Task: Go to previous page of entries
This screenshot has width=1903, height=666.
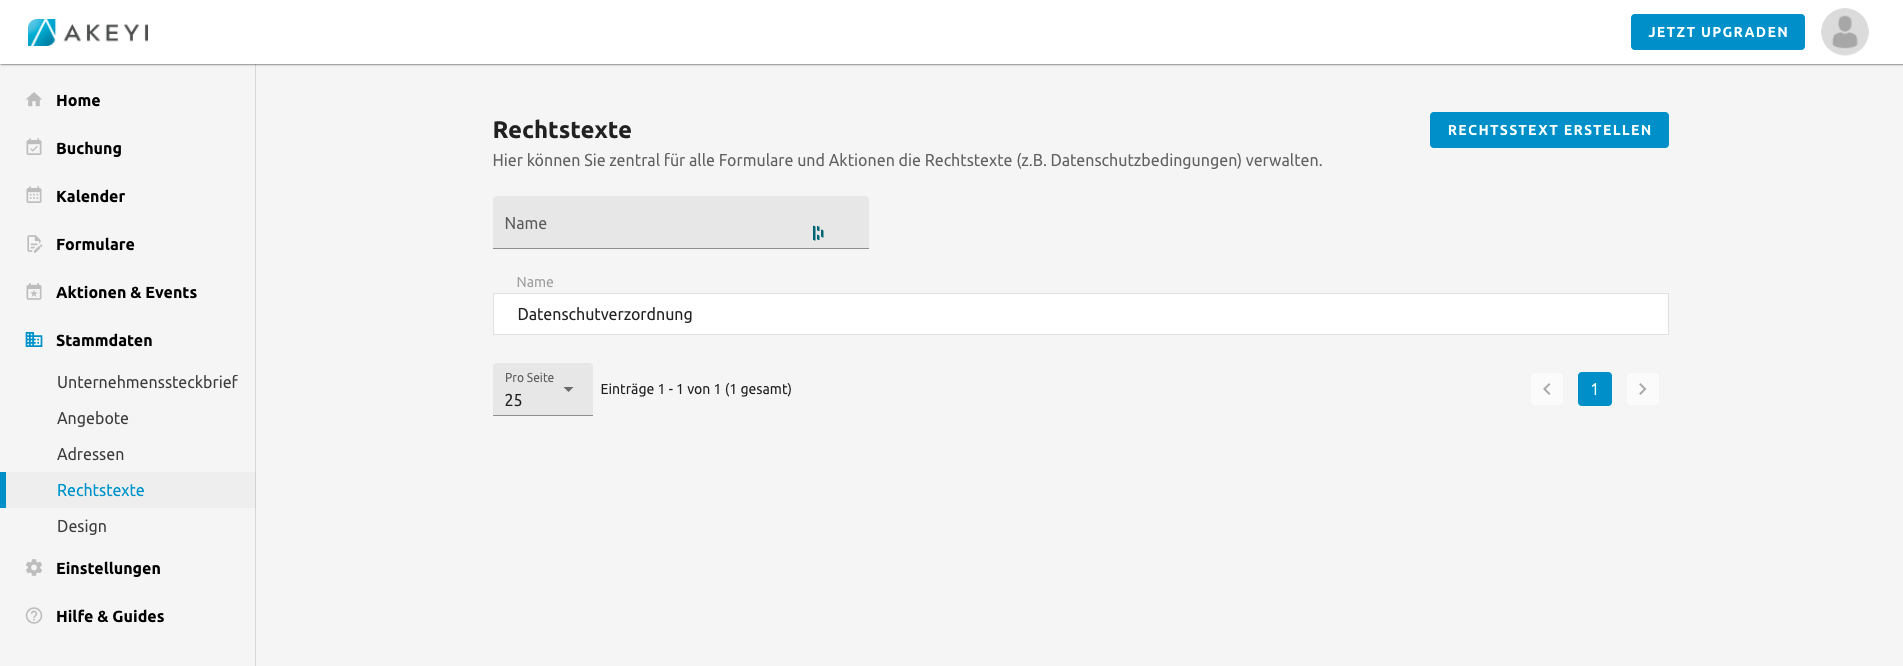Action: [1546, 389]
